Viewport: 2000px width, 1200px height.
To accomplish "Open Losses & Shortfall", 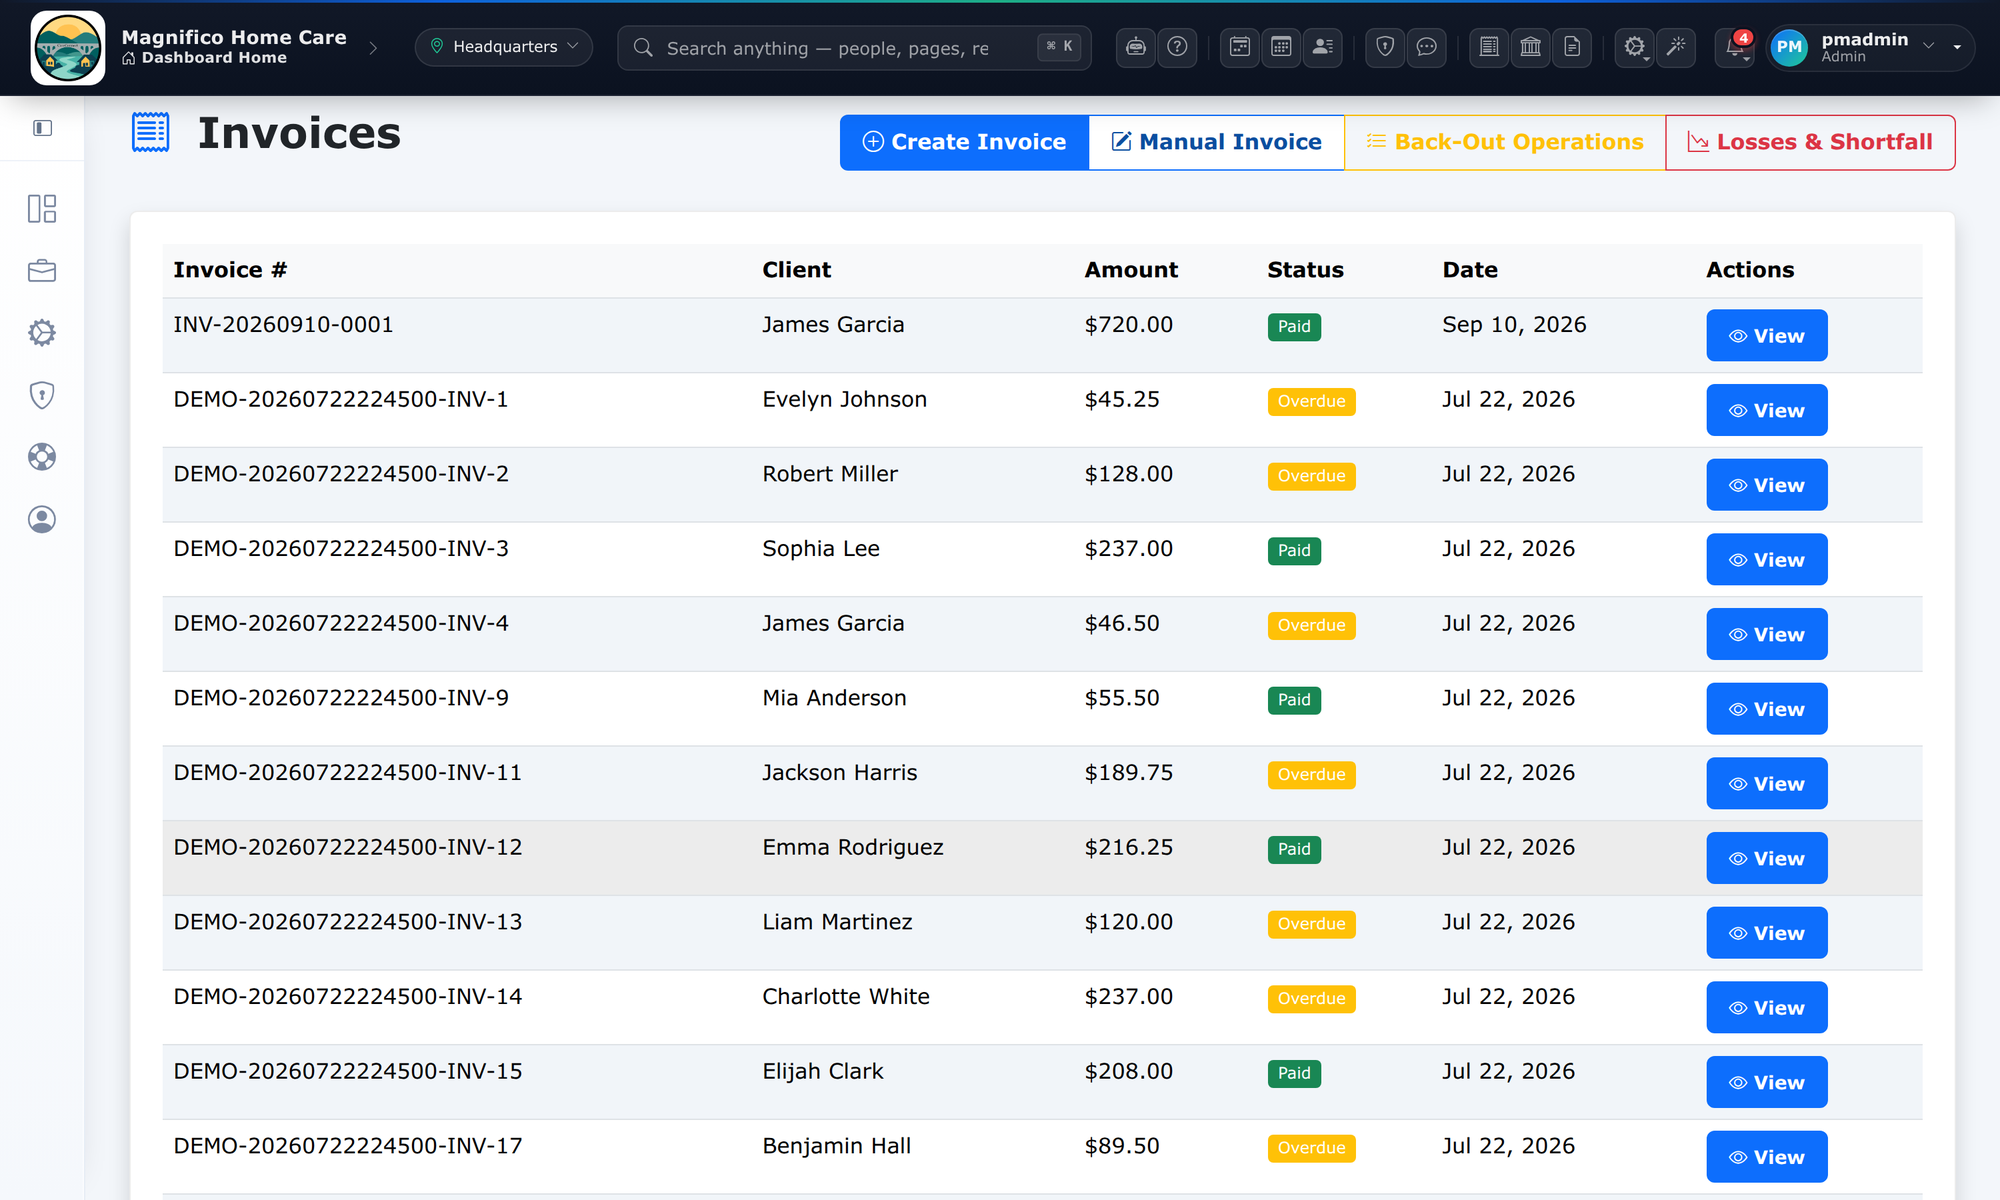I will tap(1810, 142).
